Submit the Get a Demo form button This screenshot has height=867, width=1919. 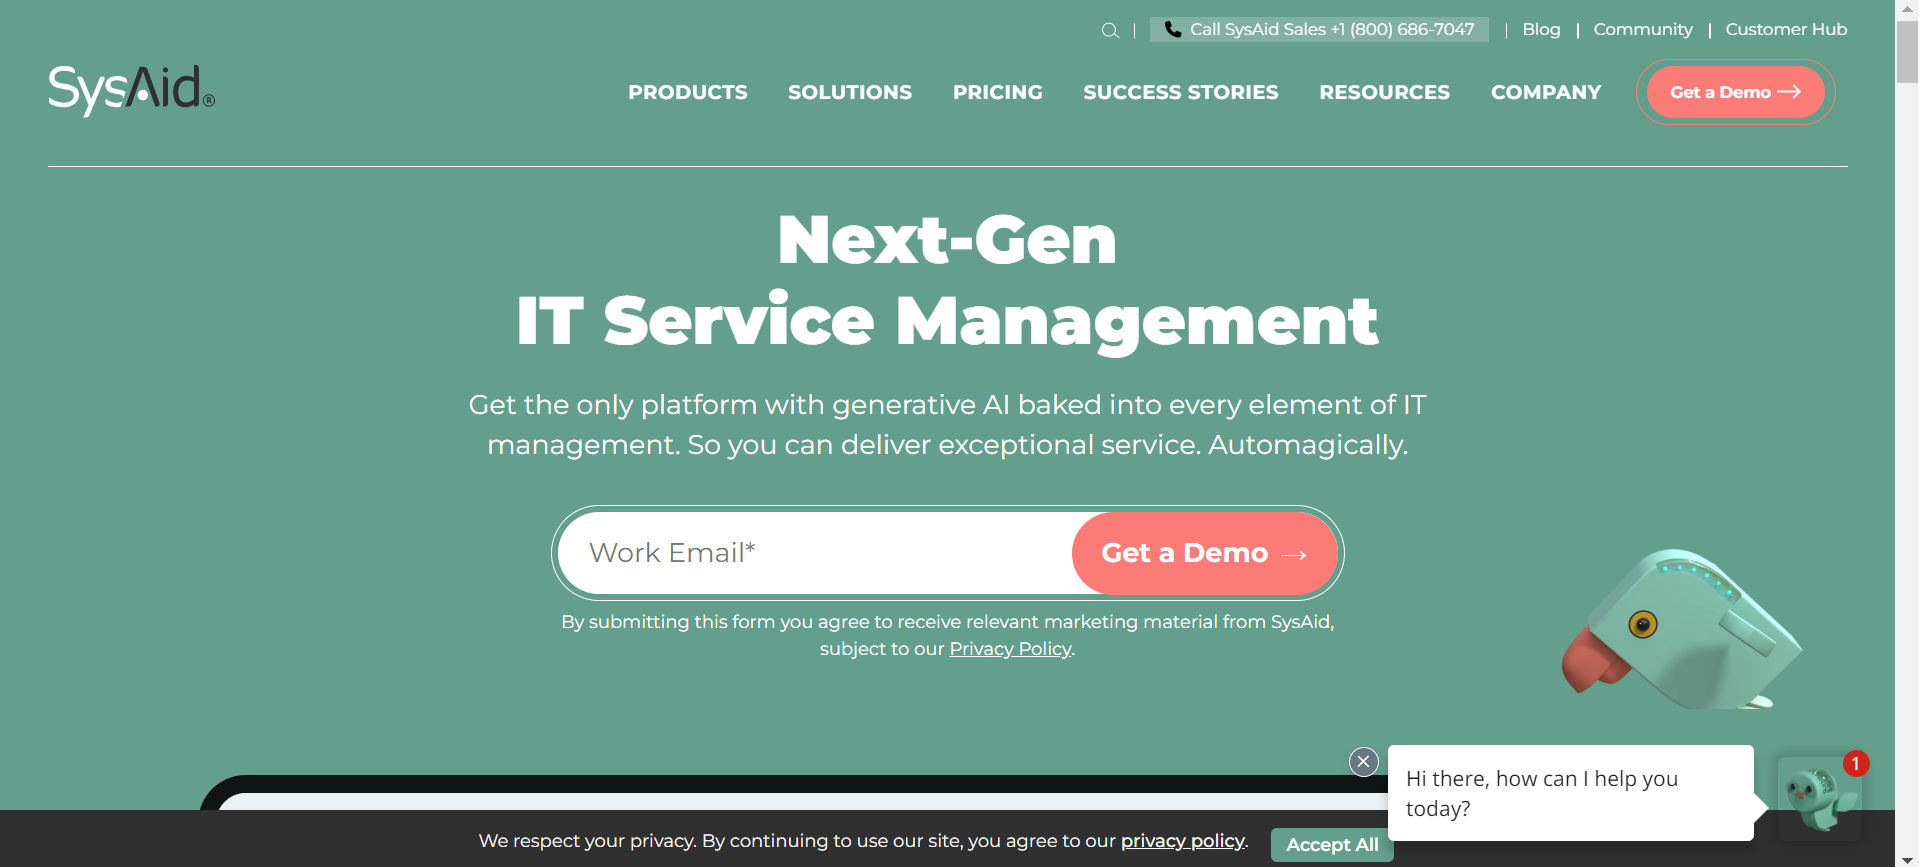tap(1204, 553)
